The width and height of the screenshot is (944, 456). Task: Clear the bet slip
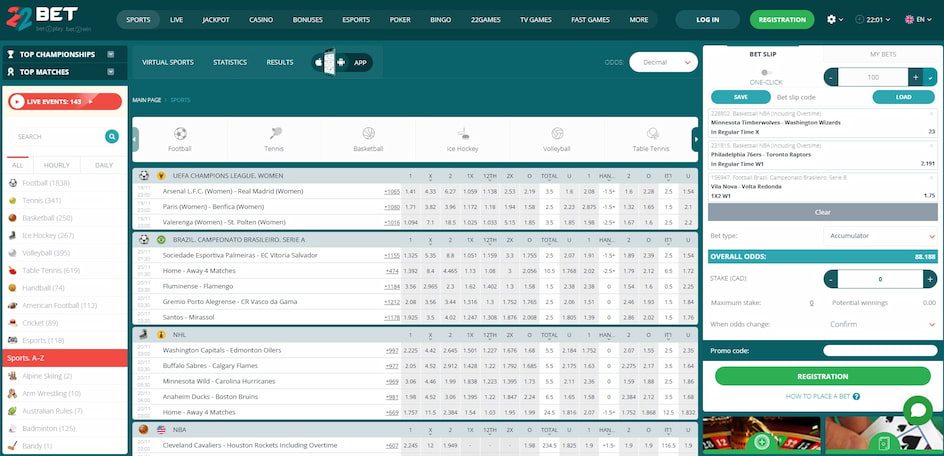click(822, 212)
